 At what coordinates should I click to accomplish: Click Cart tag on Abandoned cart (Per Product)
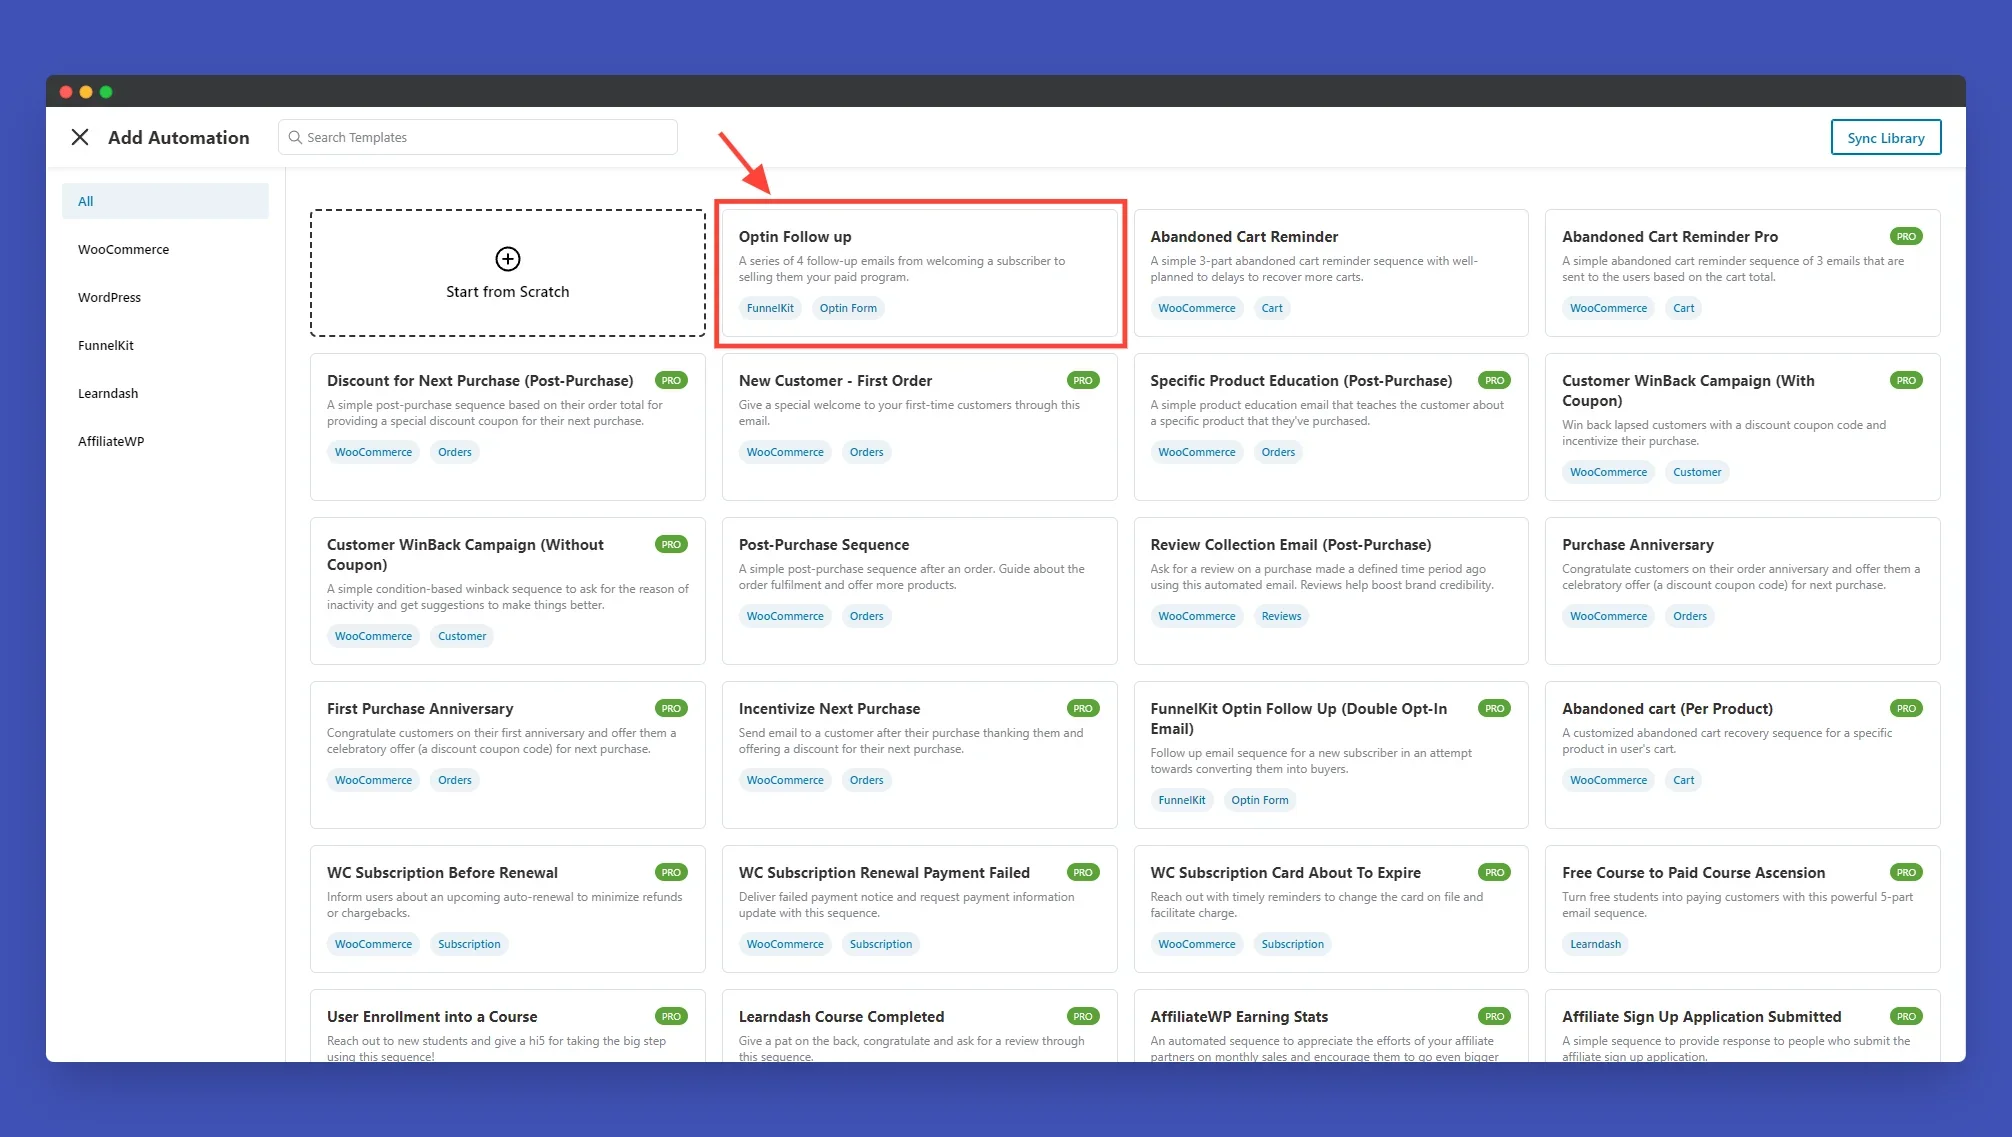1684,780
